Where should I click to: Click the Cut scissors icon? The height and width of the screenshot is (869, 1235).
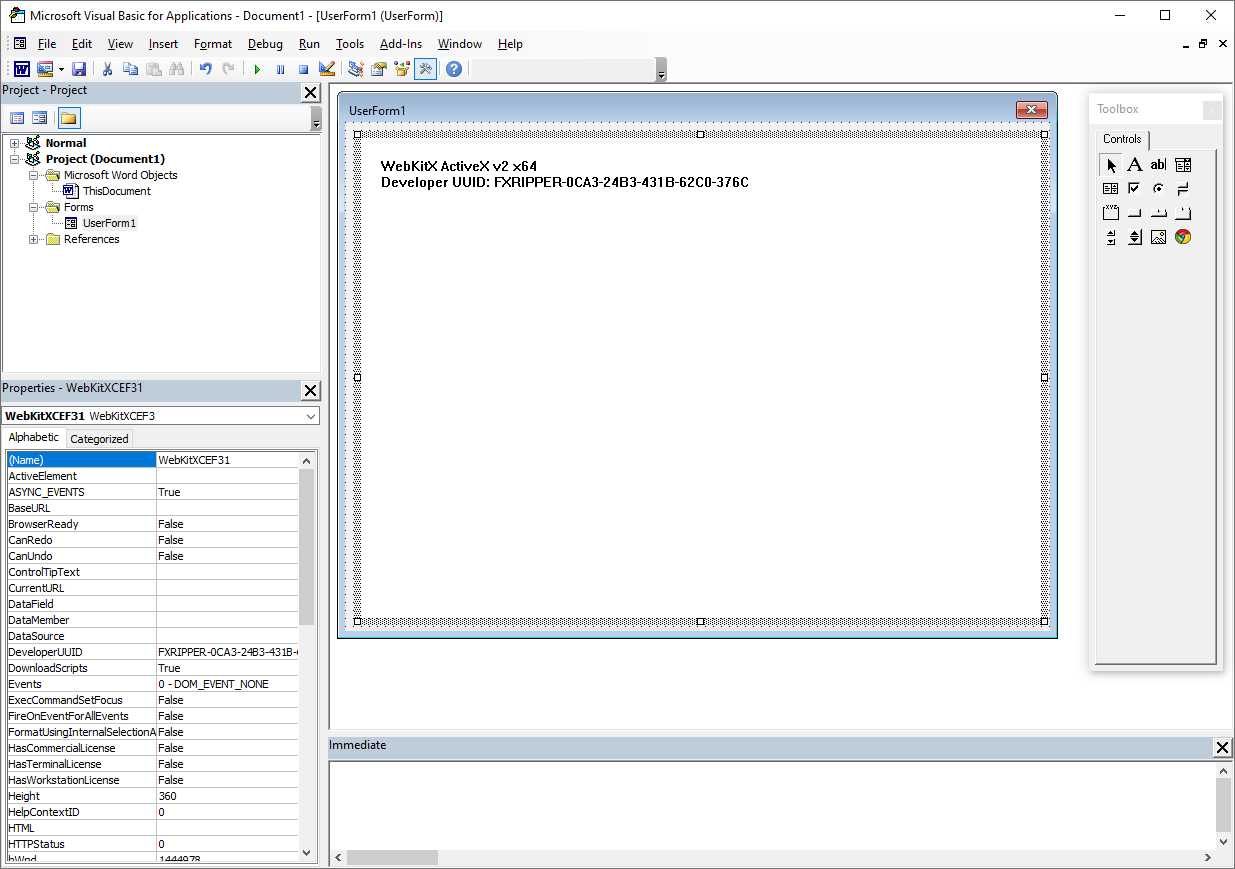coord(107,69)
